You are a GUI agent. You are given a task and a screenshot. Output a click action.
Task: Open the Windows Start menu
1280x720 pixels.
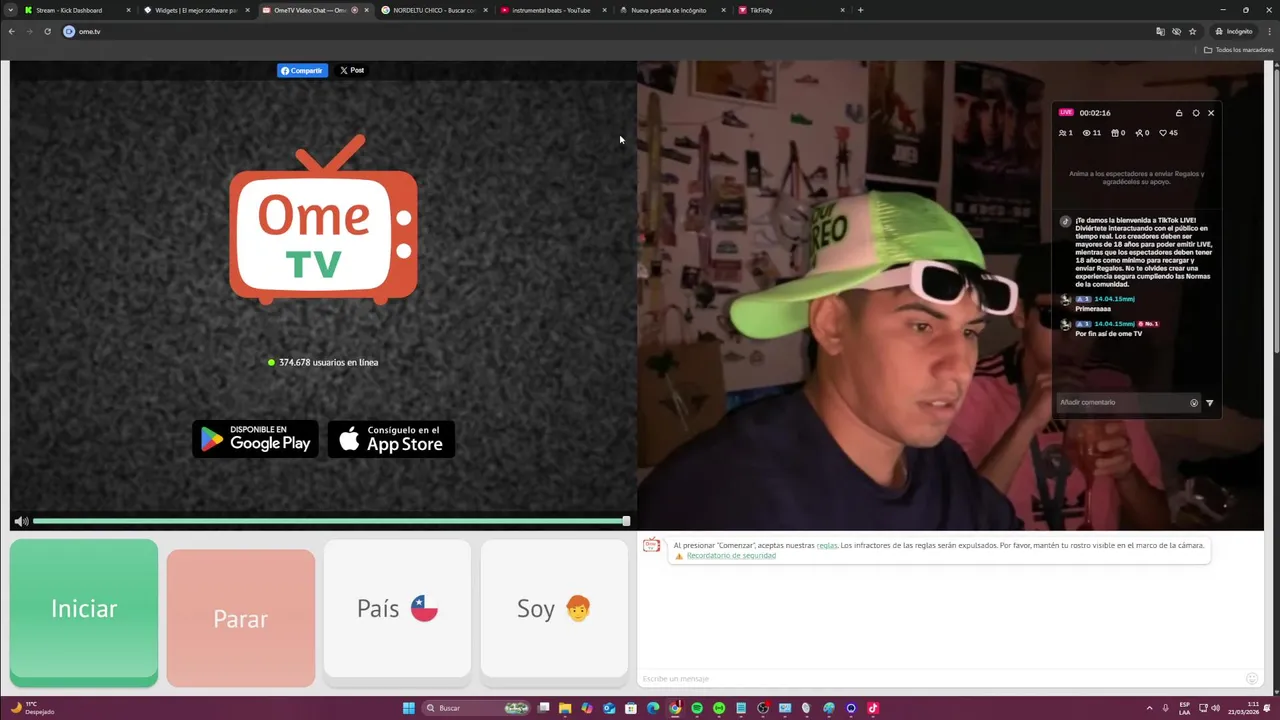409,708
